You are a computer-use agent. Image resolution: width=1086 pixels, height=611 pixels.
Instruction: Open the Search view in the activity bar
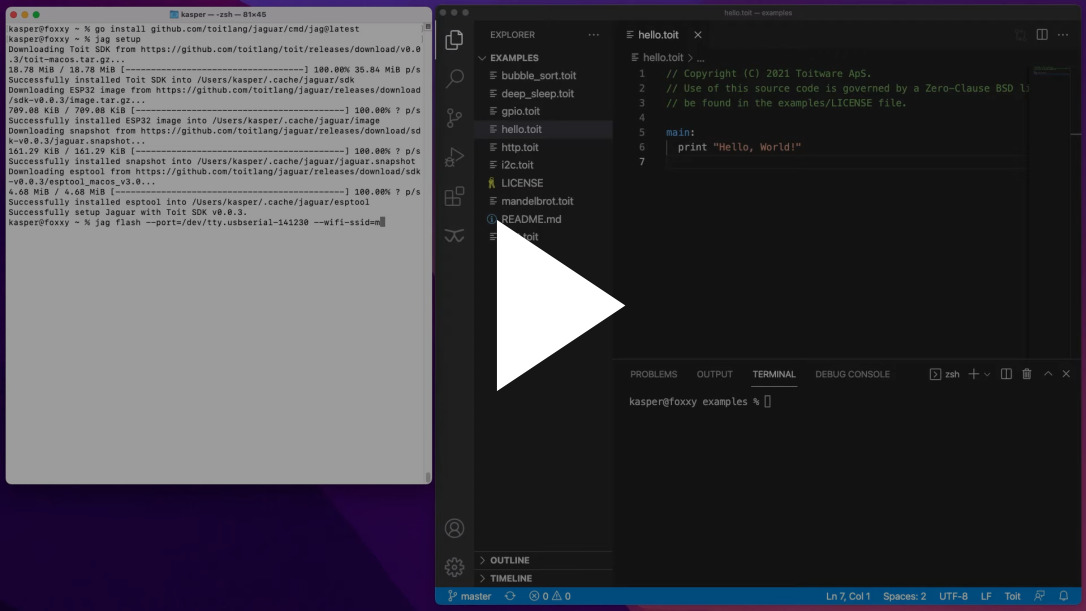454,79
